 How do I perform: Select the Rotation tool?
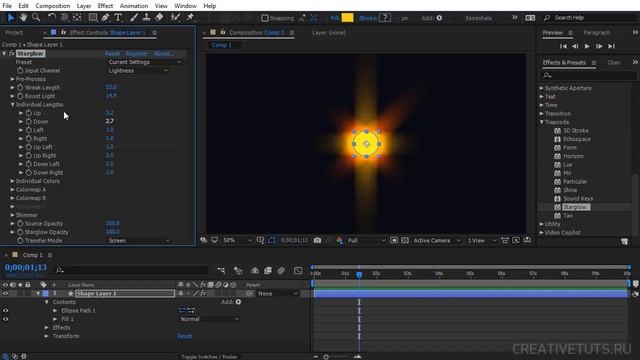[52, 18]
